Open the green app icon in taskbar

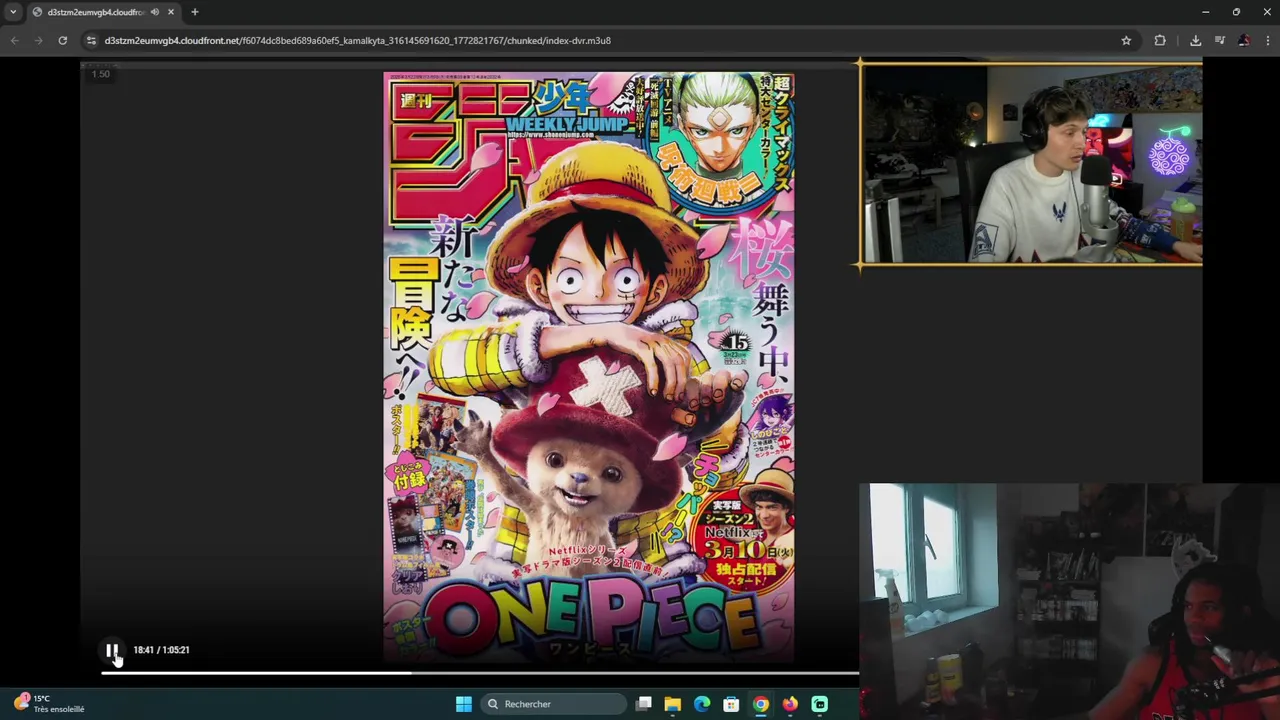click(x=819, y=704)
